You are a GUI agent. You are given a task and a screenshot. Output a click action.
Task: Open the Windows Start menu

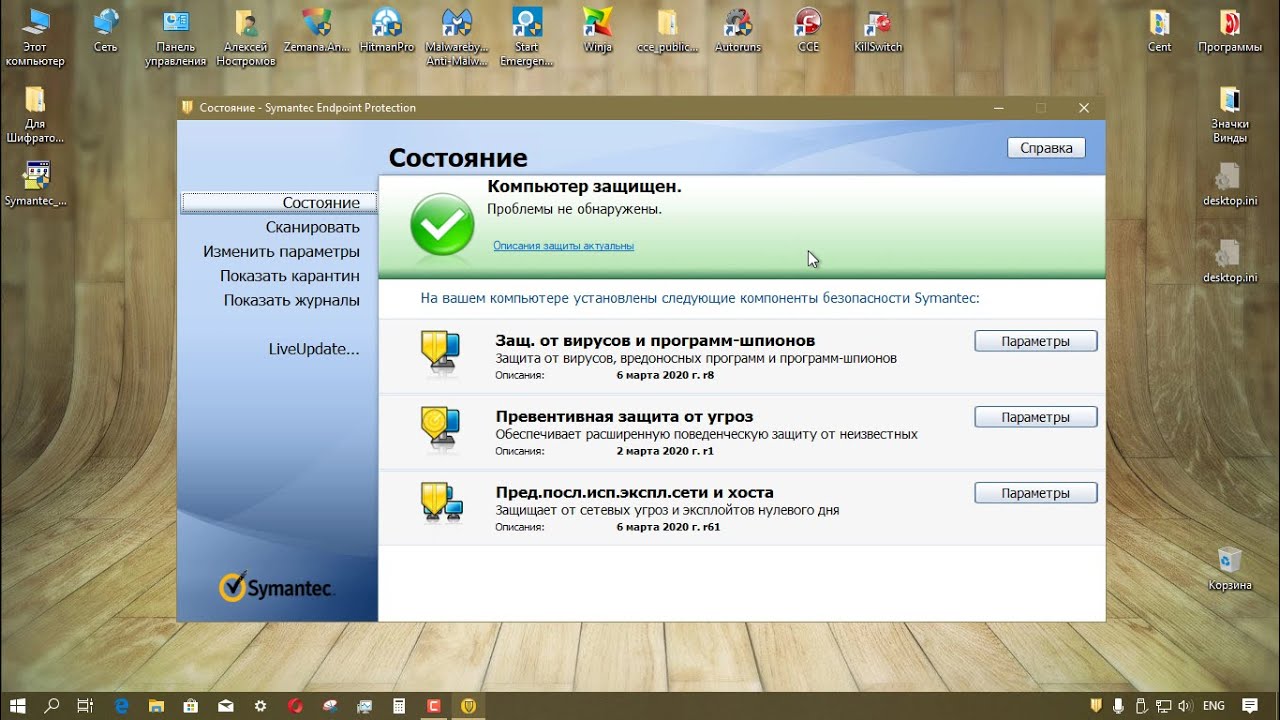[x=17, y=705]
